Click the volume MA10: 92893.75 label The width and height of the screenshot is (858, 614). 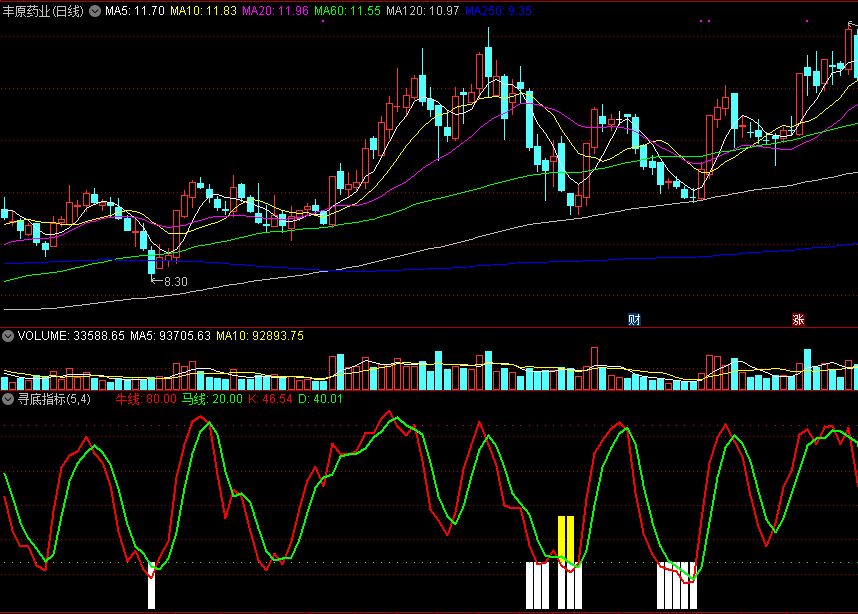click(x=260, y=336)
